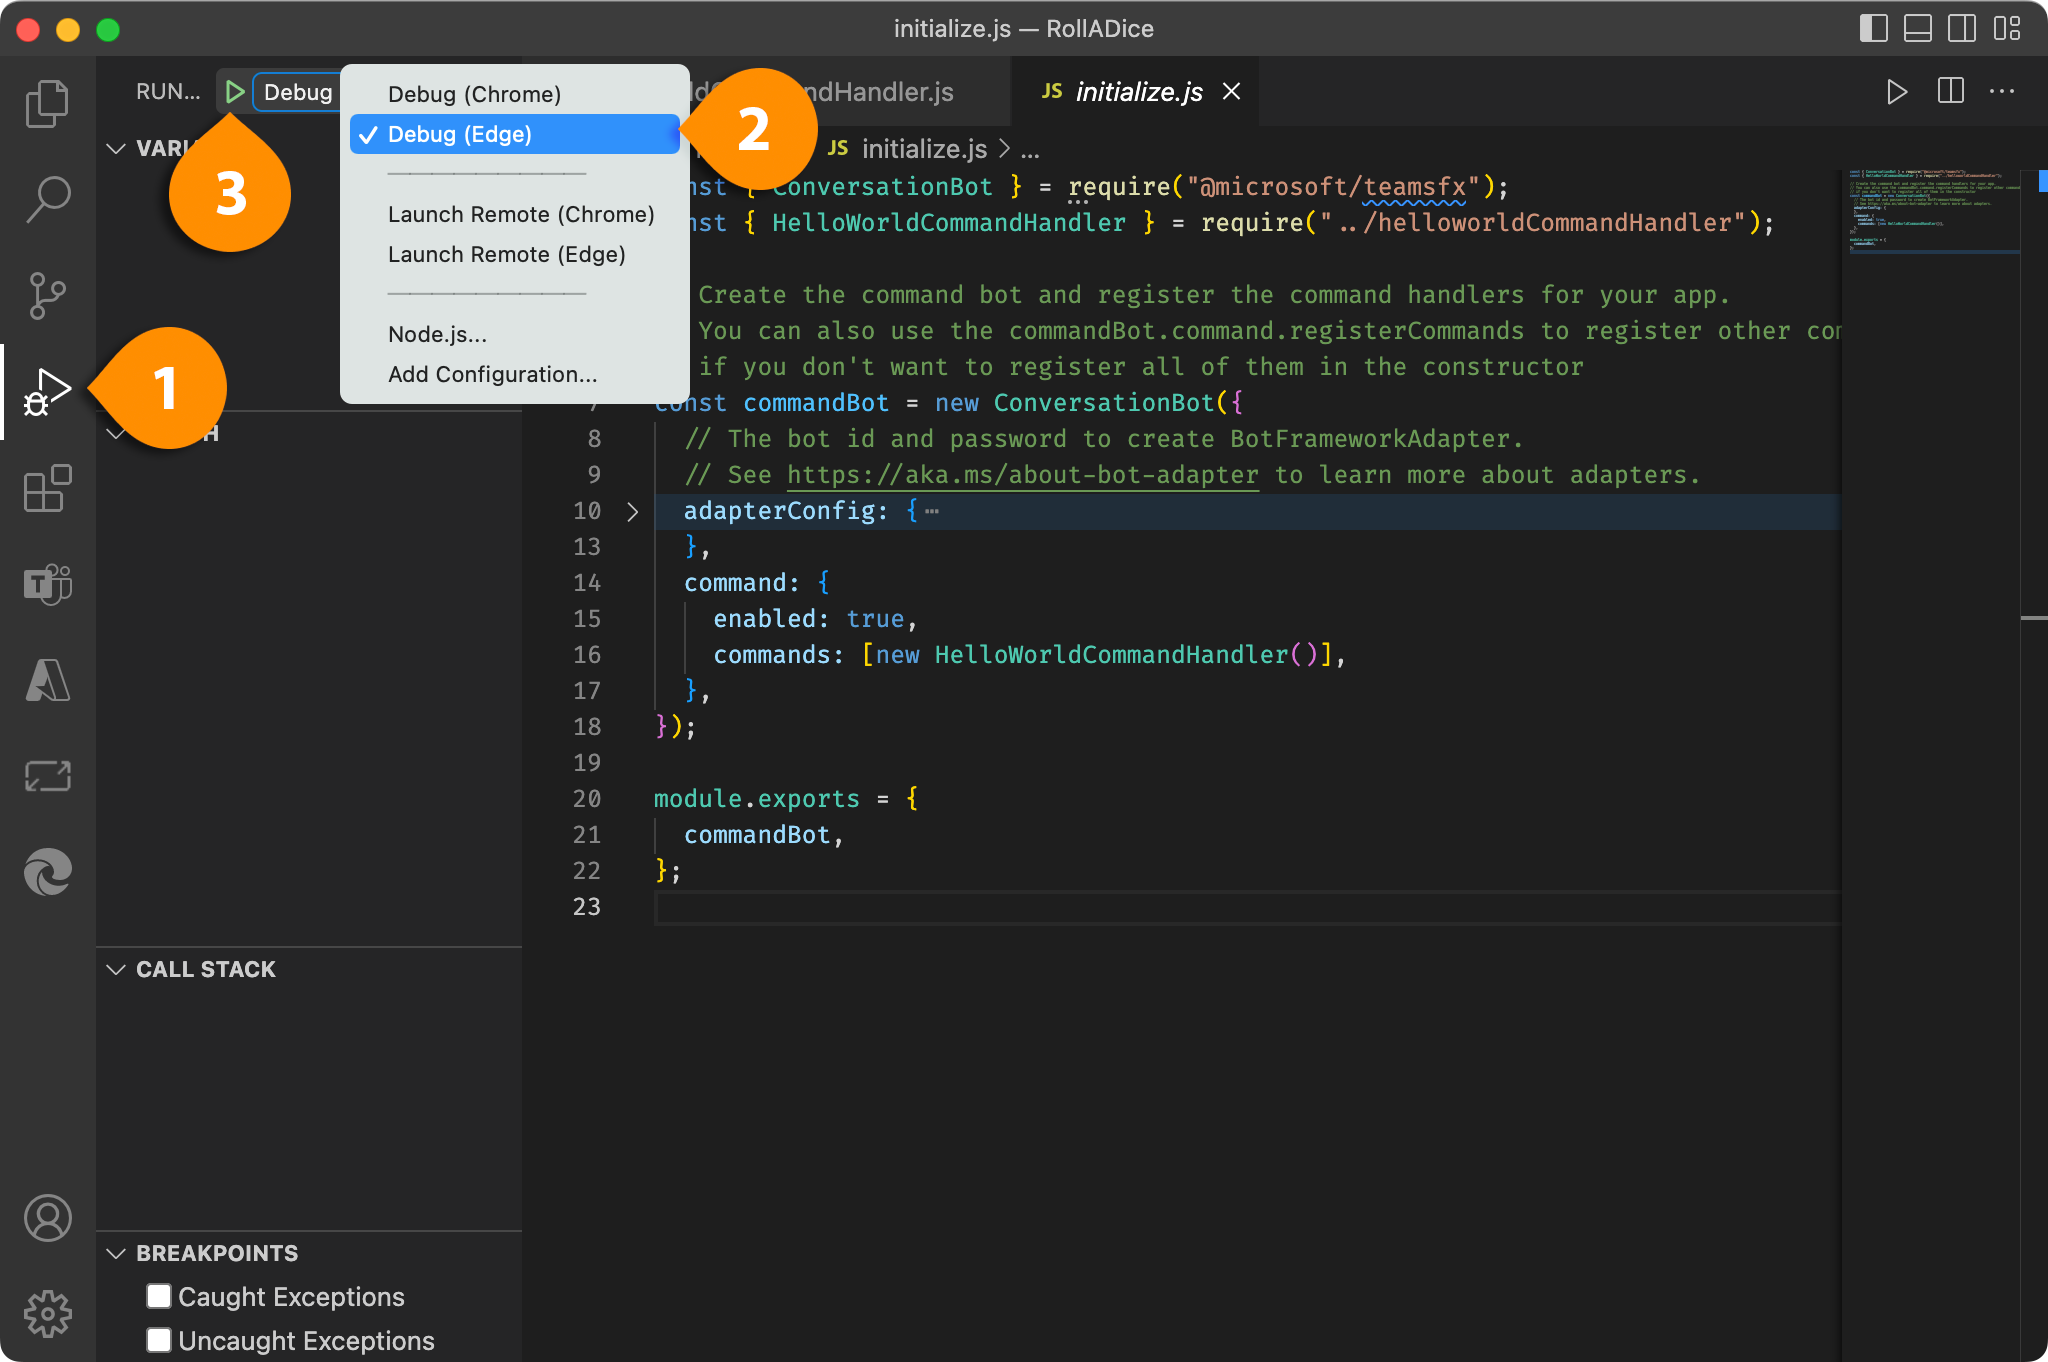Image resolution: width=2048 pixels, height=1362 pixels.
Task: Open the editor More Actions ellipsis menu
Action: 2003,91
